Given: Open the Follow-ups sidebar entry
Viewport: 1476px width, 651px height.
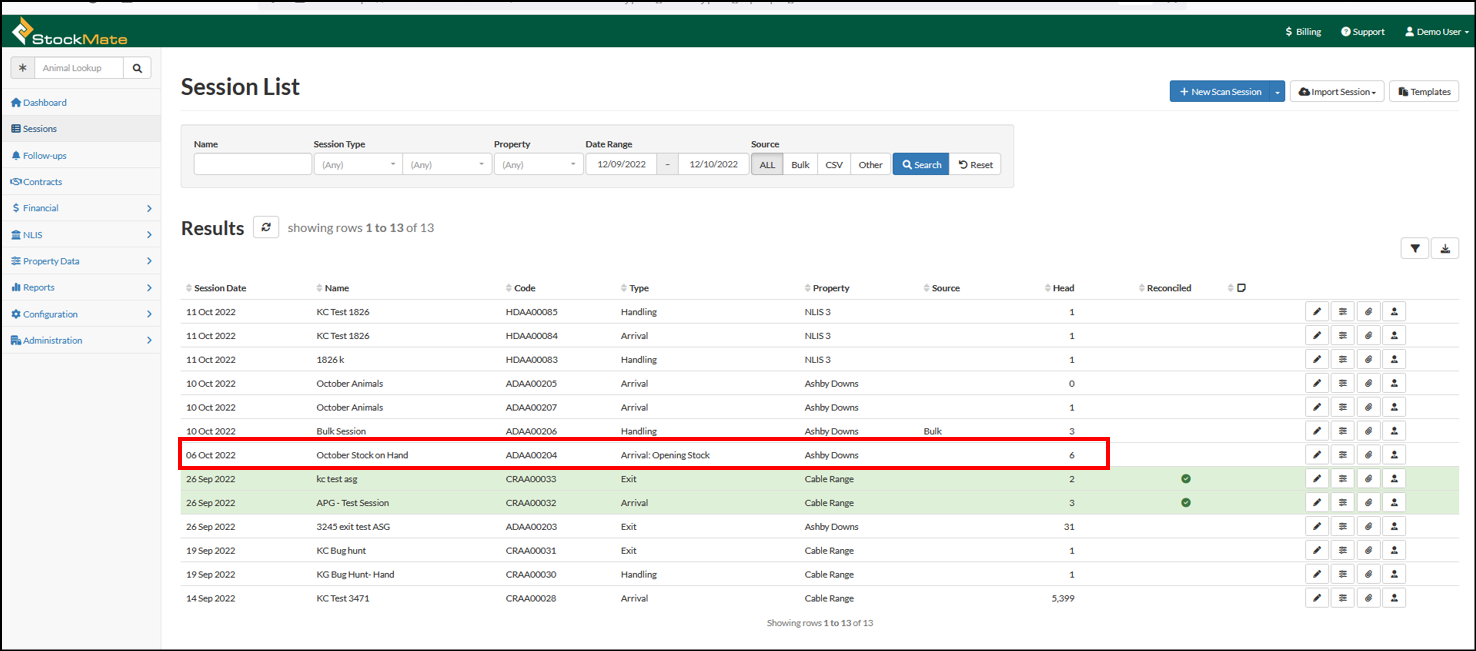Looking at the screenshot, I should tap(42, 155).
